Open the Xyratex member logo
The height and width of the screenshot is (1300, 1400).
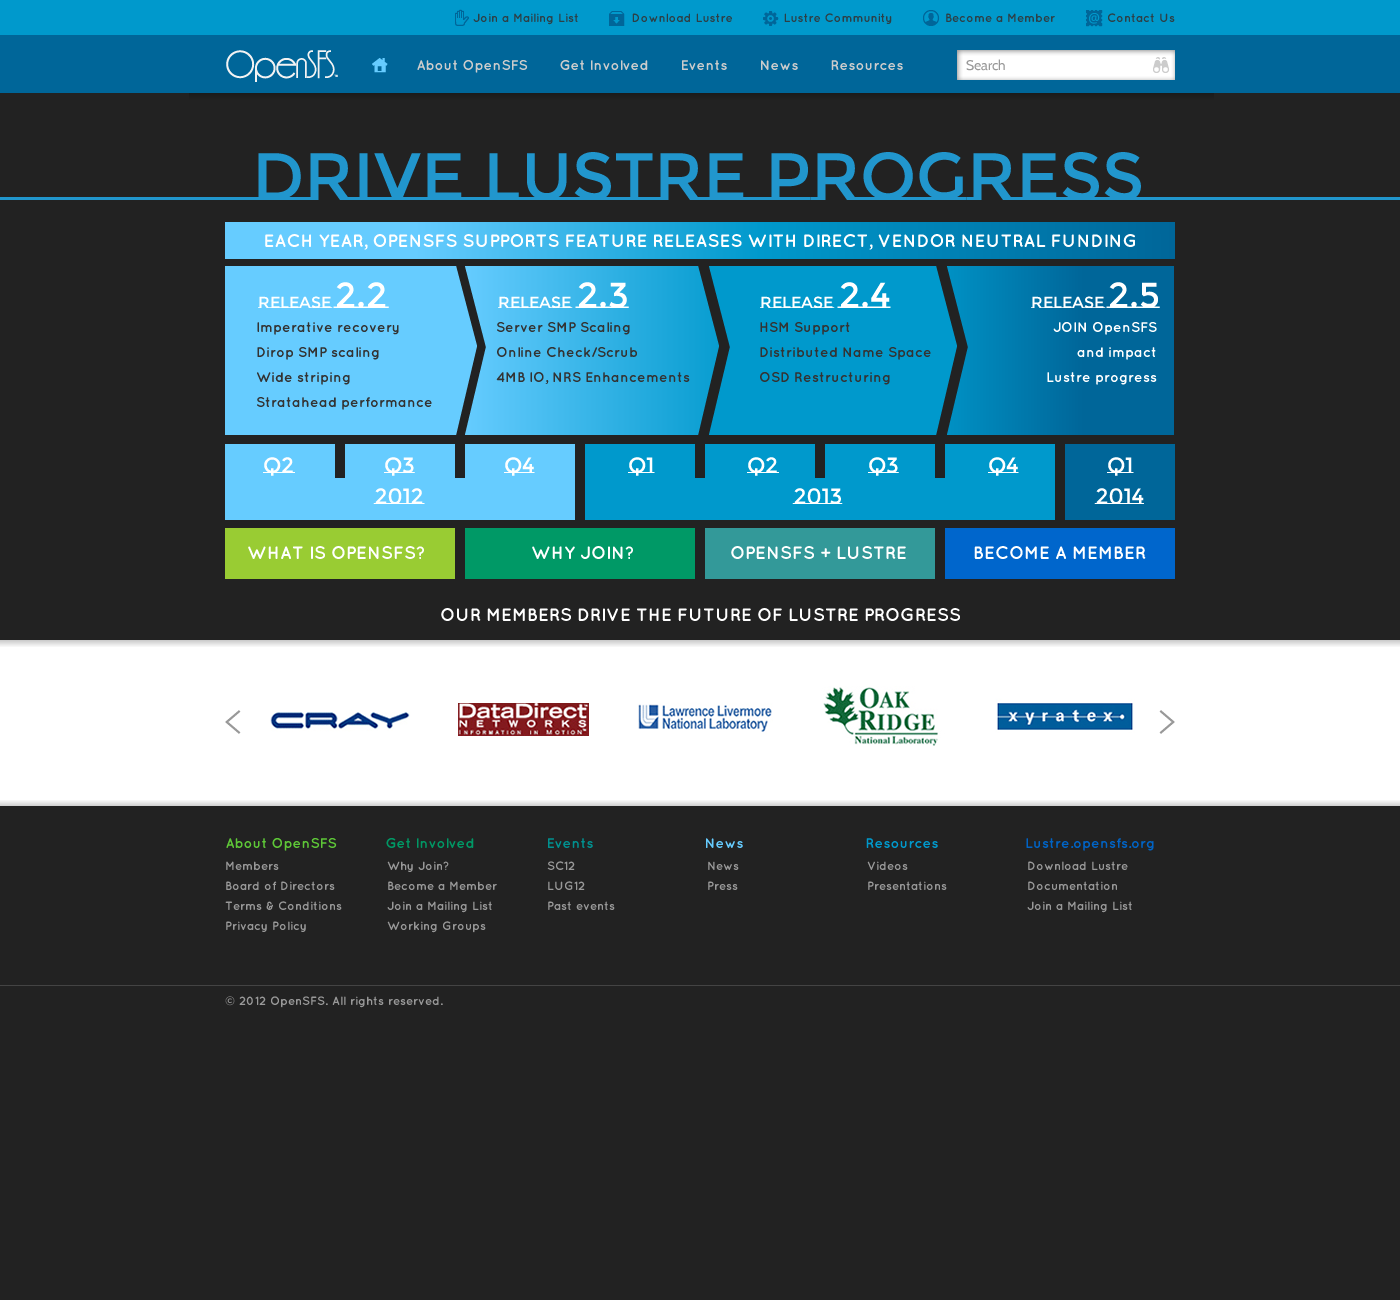tap(1065, 716)
